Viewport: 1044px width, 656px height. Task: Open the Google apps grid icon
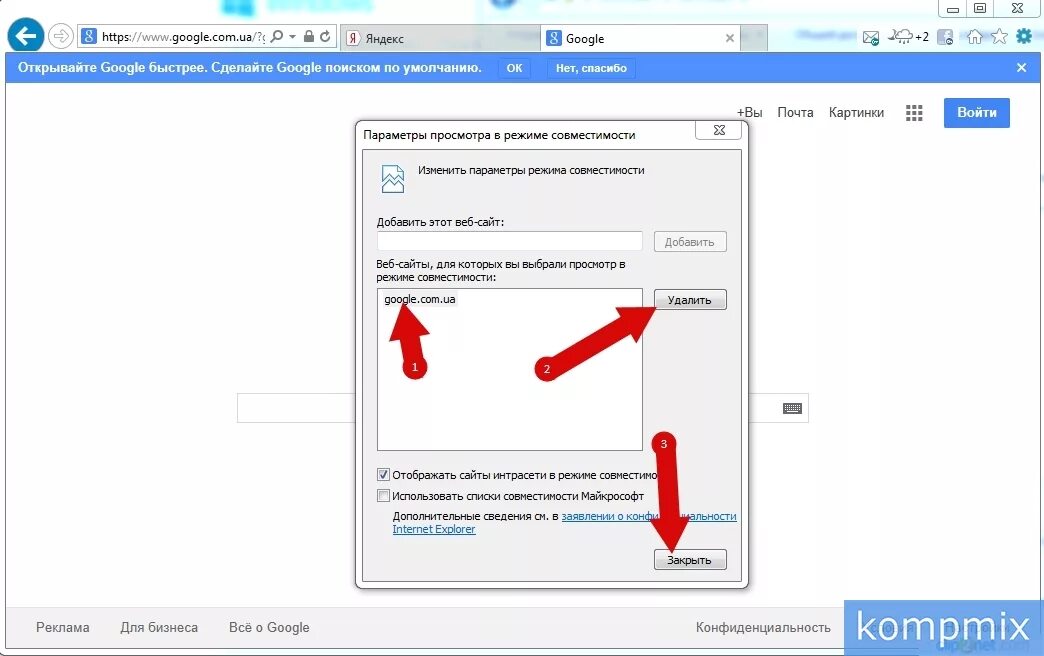coord(913,113)
